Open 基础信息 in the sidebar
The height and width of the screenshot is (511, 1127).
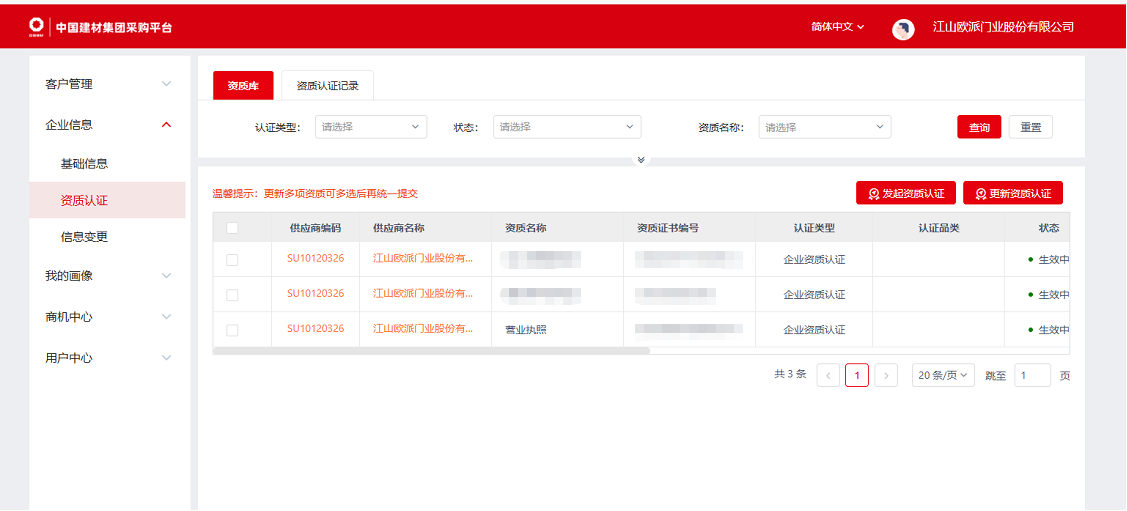tap(84, 164)
